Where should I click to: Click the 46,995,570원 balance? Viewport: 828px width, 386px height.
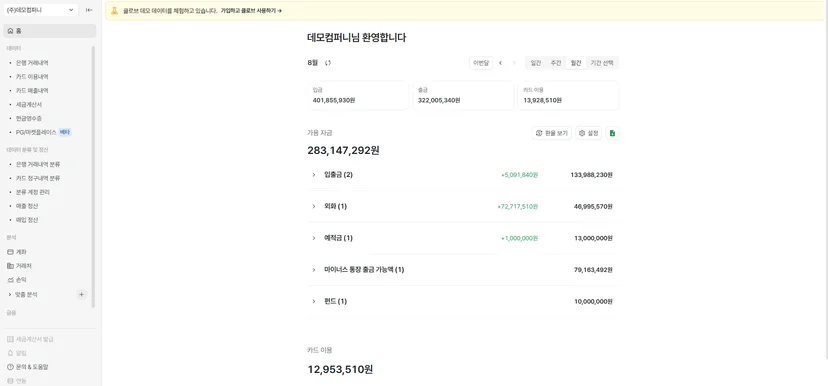coord(593,206)
